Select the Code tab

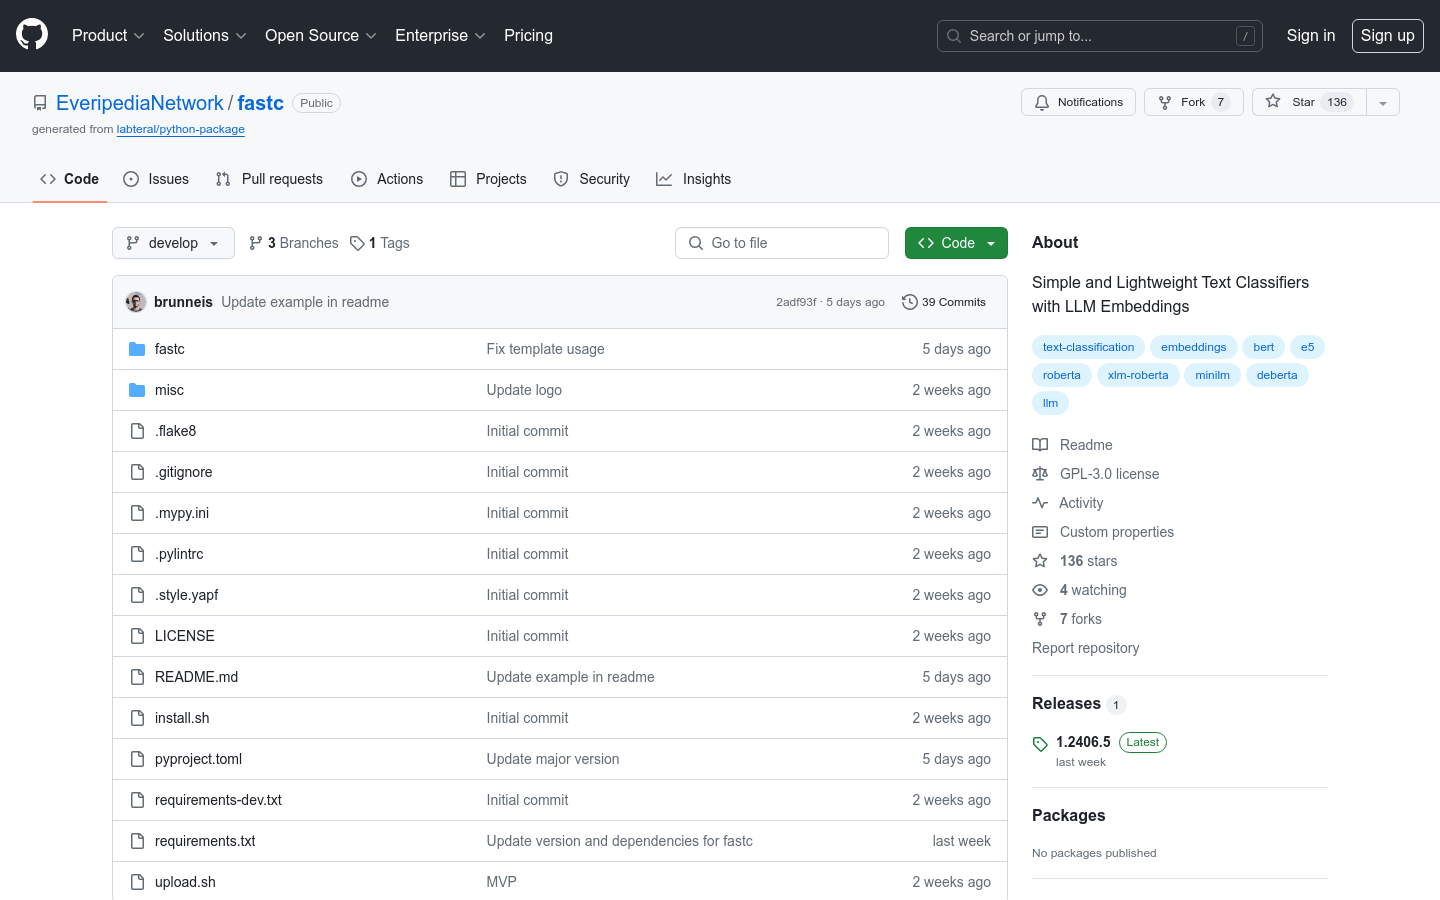(x=69, y=179)
